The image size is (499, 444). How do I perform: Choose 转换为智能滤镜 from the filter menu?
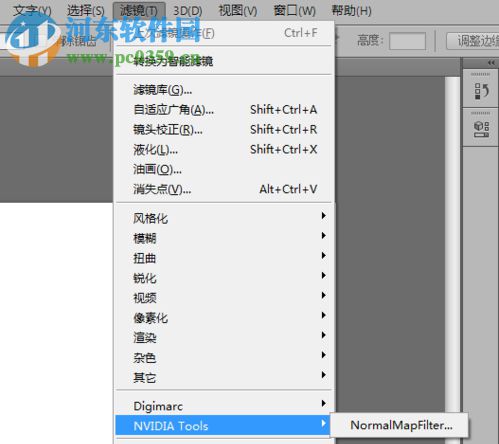pos(223,61)
